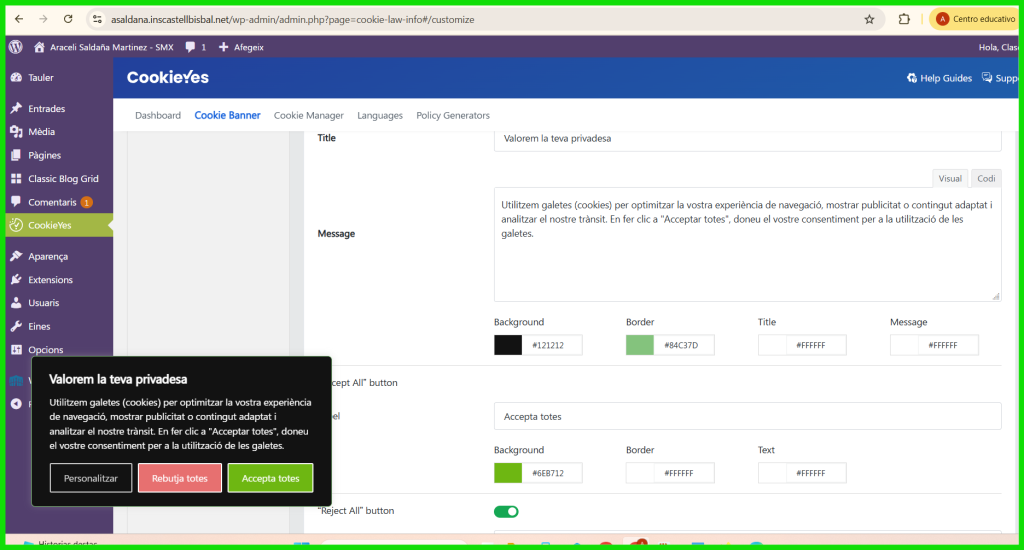Open Help Guides in CookieYes header
The height and width of the screenshot is (550, 1024).
pyautogui.click(x=939, y=78)
